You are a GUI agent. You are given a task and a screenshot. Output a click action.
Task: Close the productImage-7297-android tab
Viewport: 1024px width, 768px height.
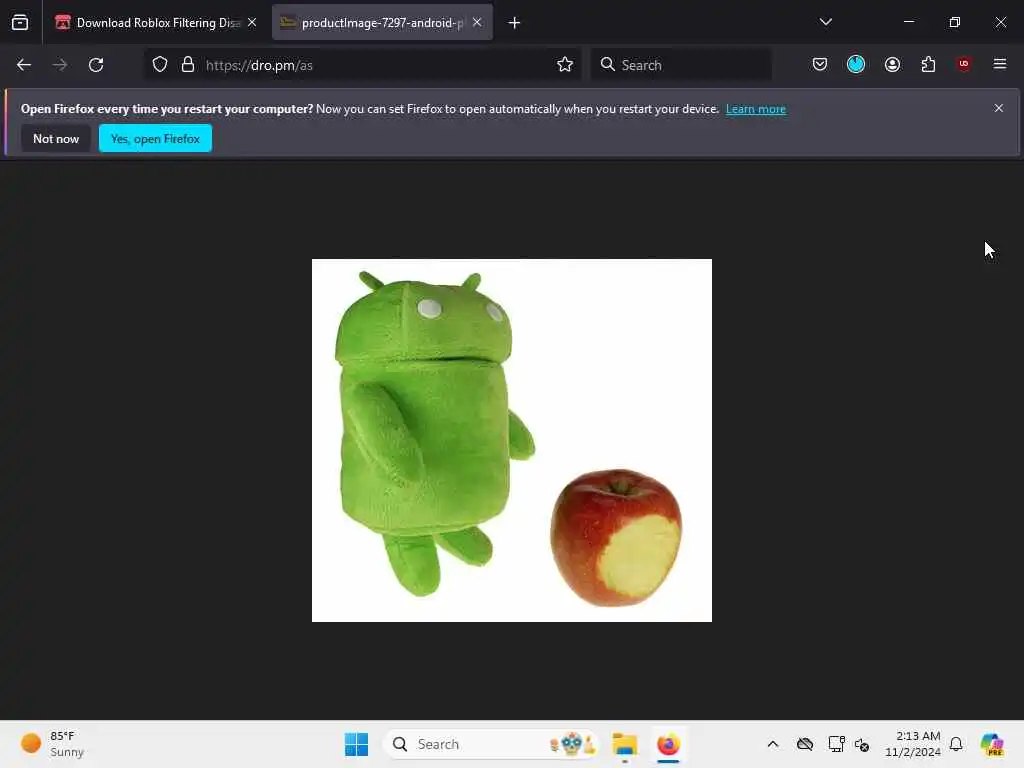click(477, 22)
